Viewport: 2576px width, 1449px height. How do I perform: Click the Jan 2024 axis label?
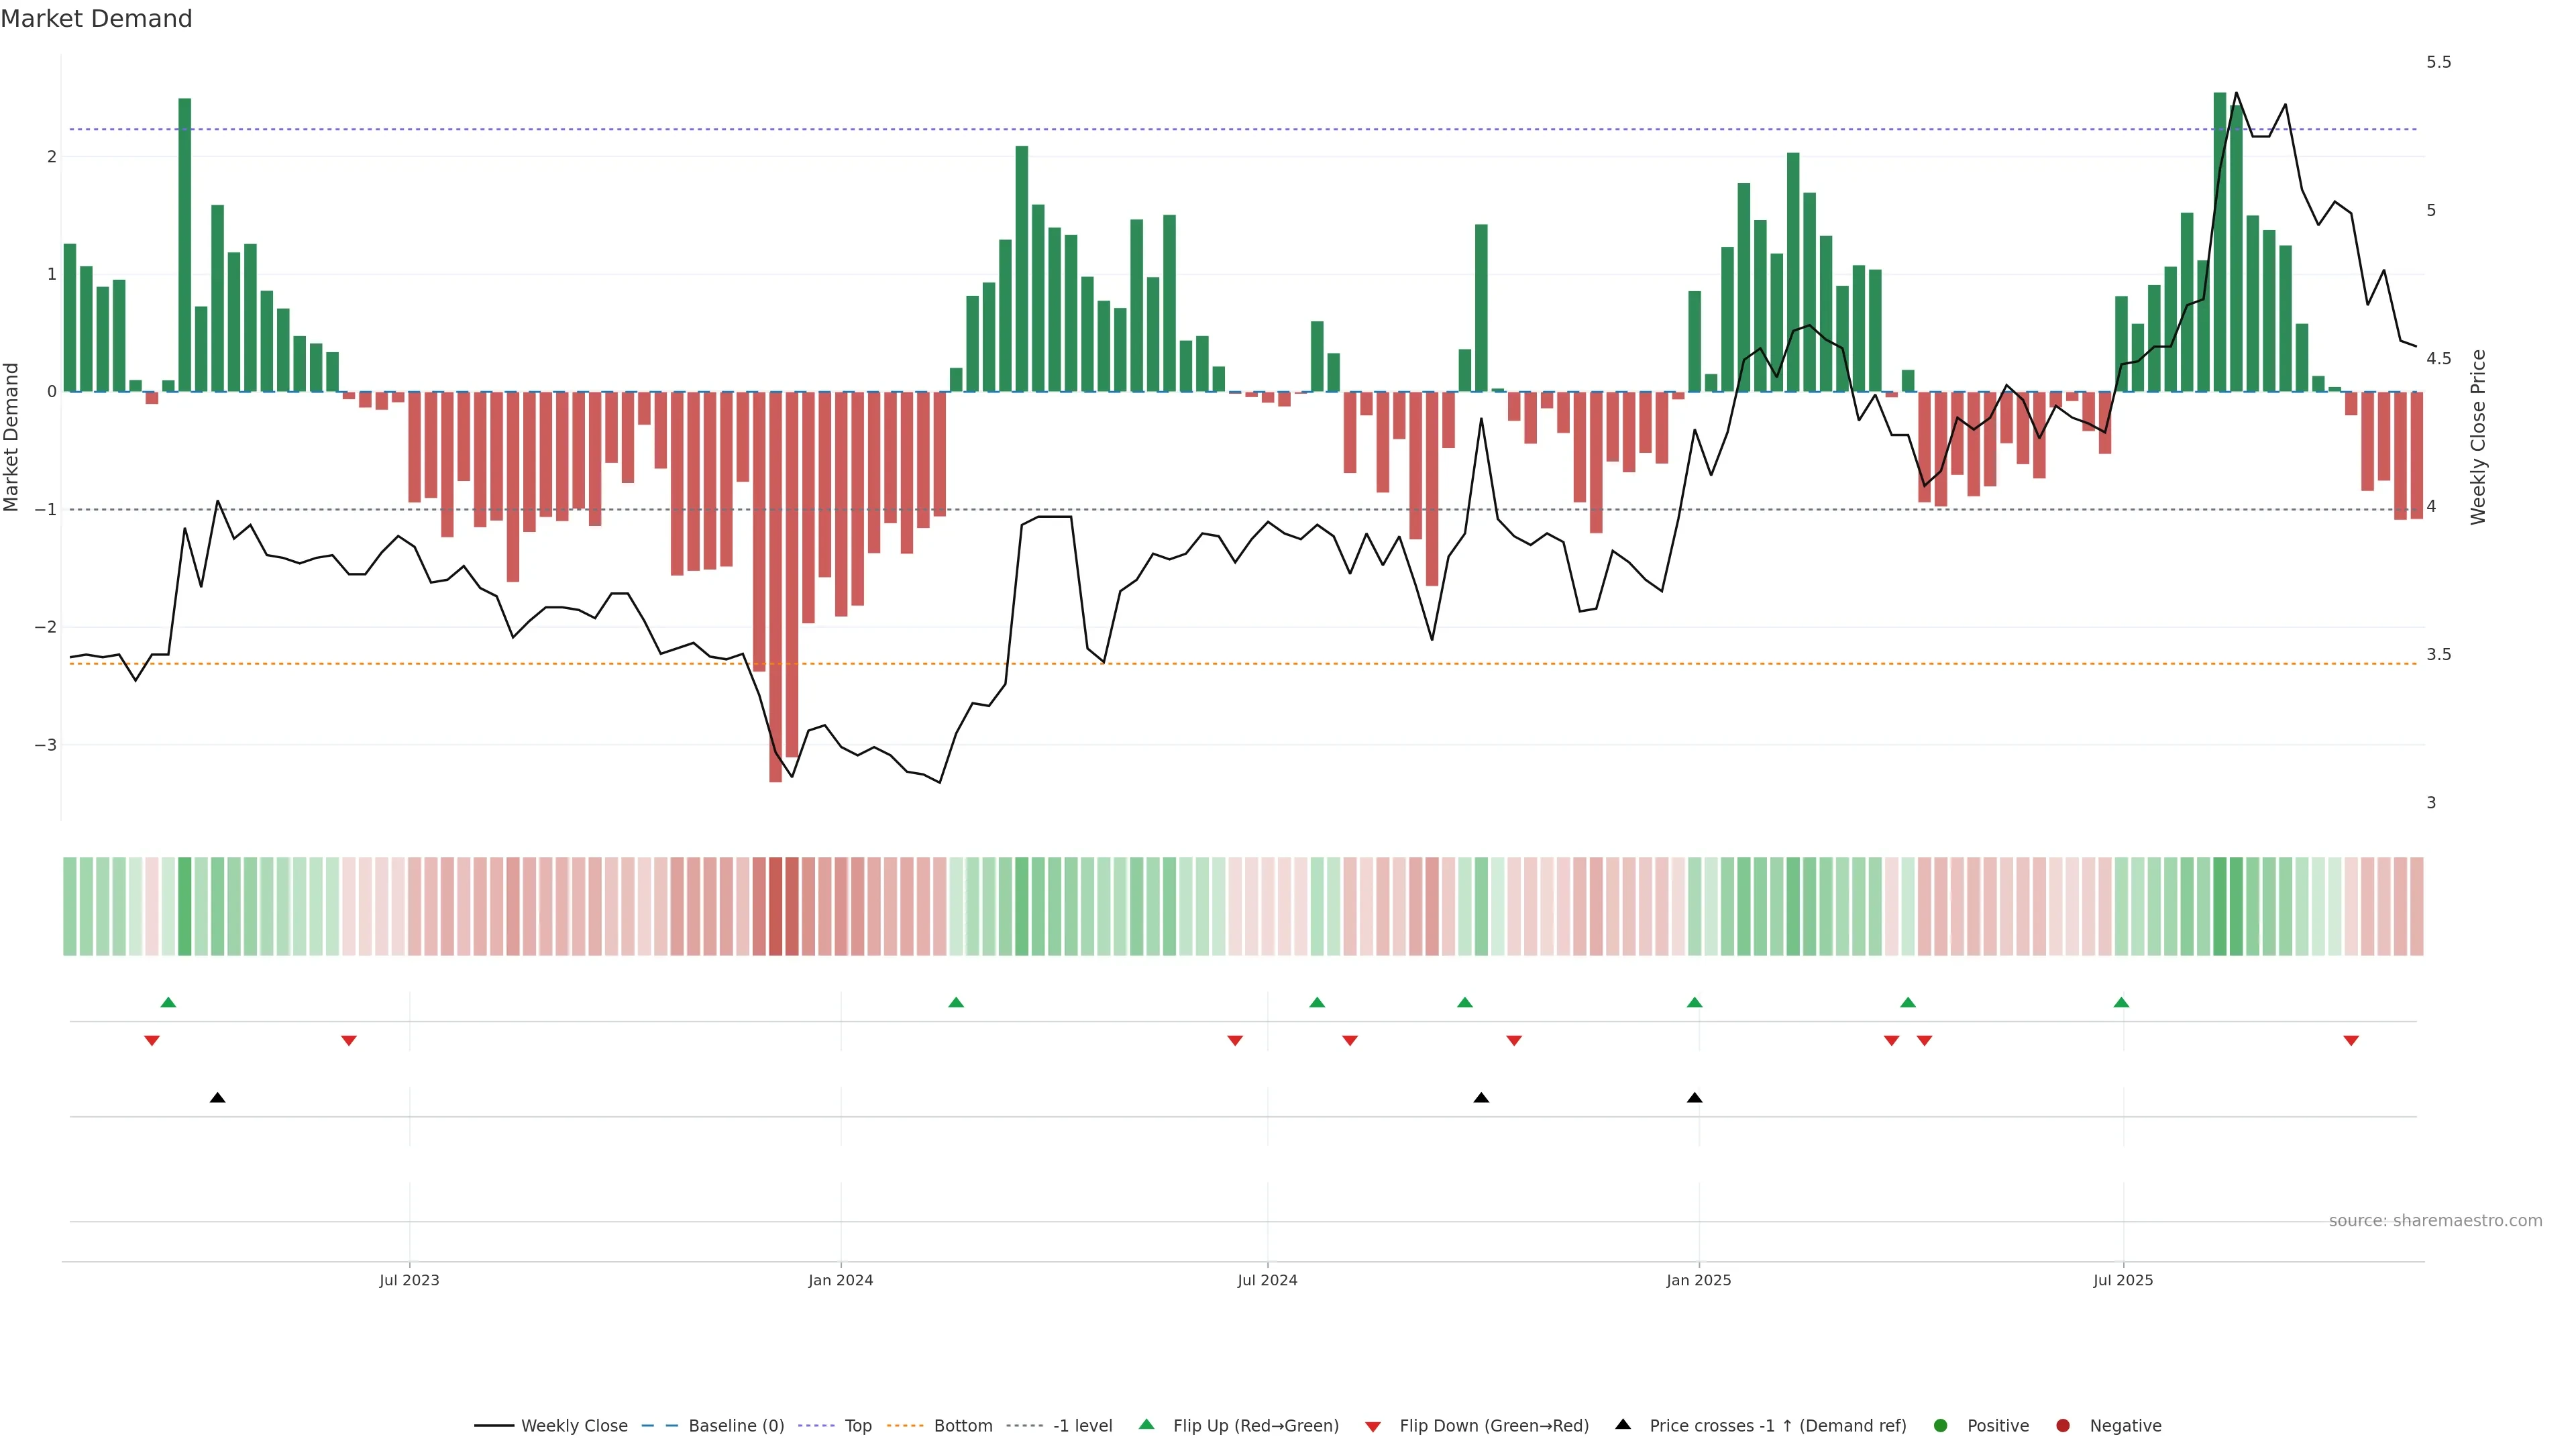coord(840,1280)
